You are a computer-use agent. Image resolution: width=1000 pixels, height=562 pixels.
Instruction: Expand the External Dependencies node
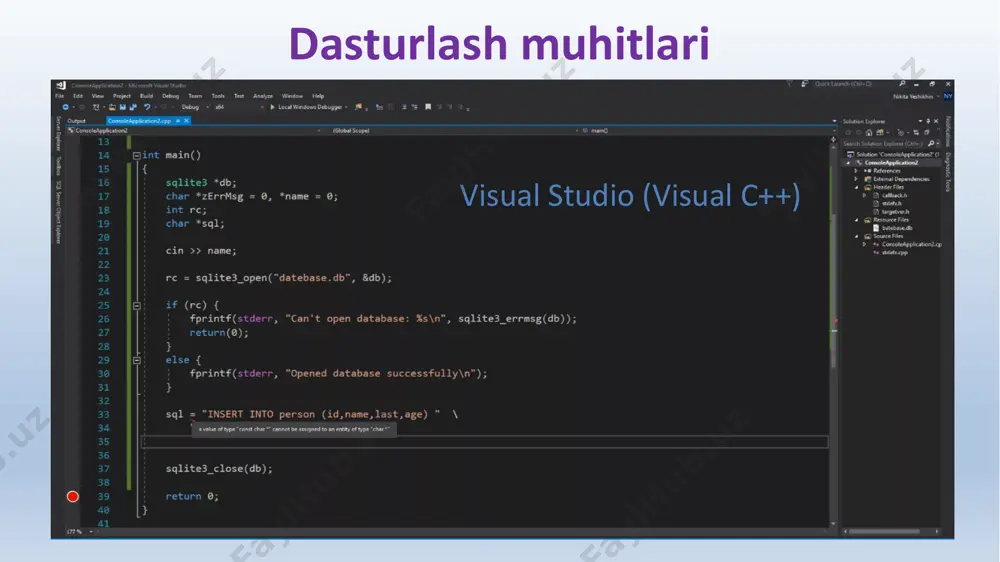(856, 179)
